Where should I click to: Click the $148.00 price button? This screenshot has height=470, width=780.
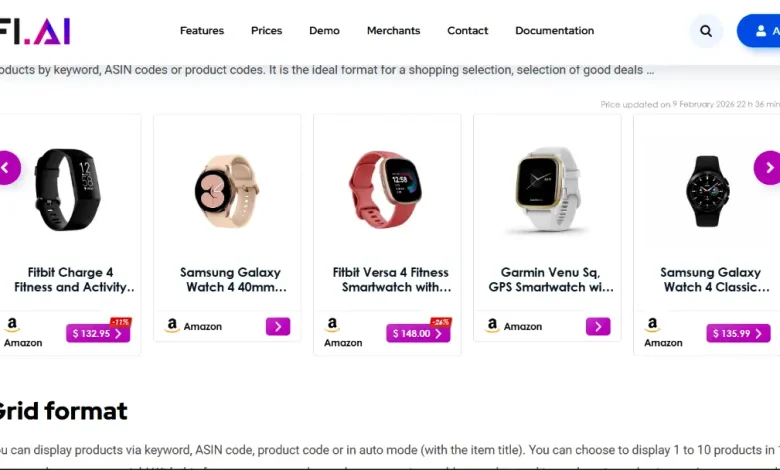tap(418, 333)
